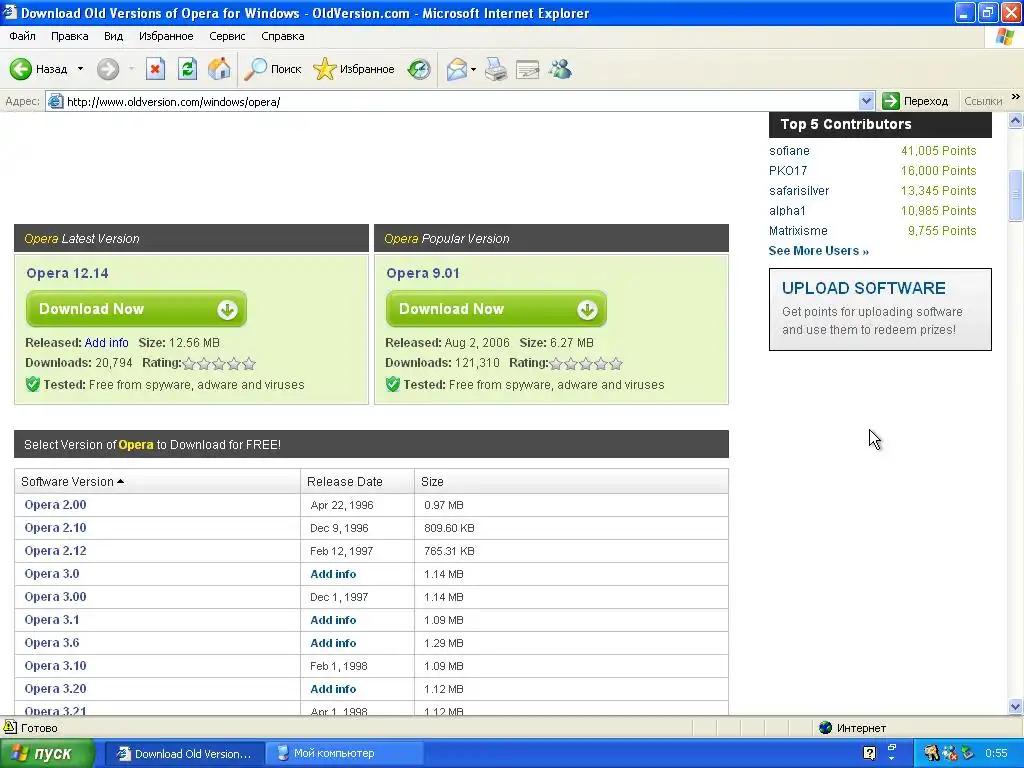Click the Opera 9.01 title link
The height and width of the screenshot is (768, 1024).
coord(423,273)
